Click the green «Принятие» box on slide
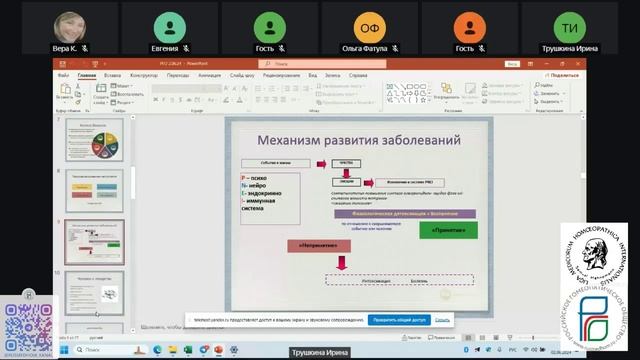Image resolution: width=640 pixels, height=360 pixels. point(449,230)
